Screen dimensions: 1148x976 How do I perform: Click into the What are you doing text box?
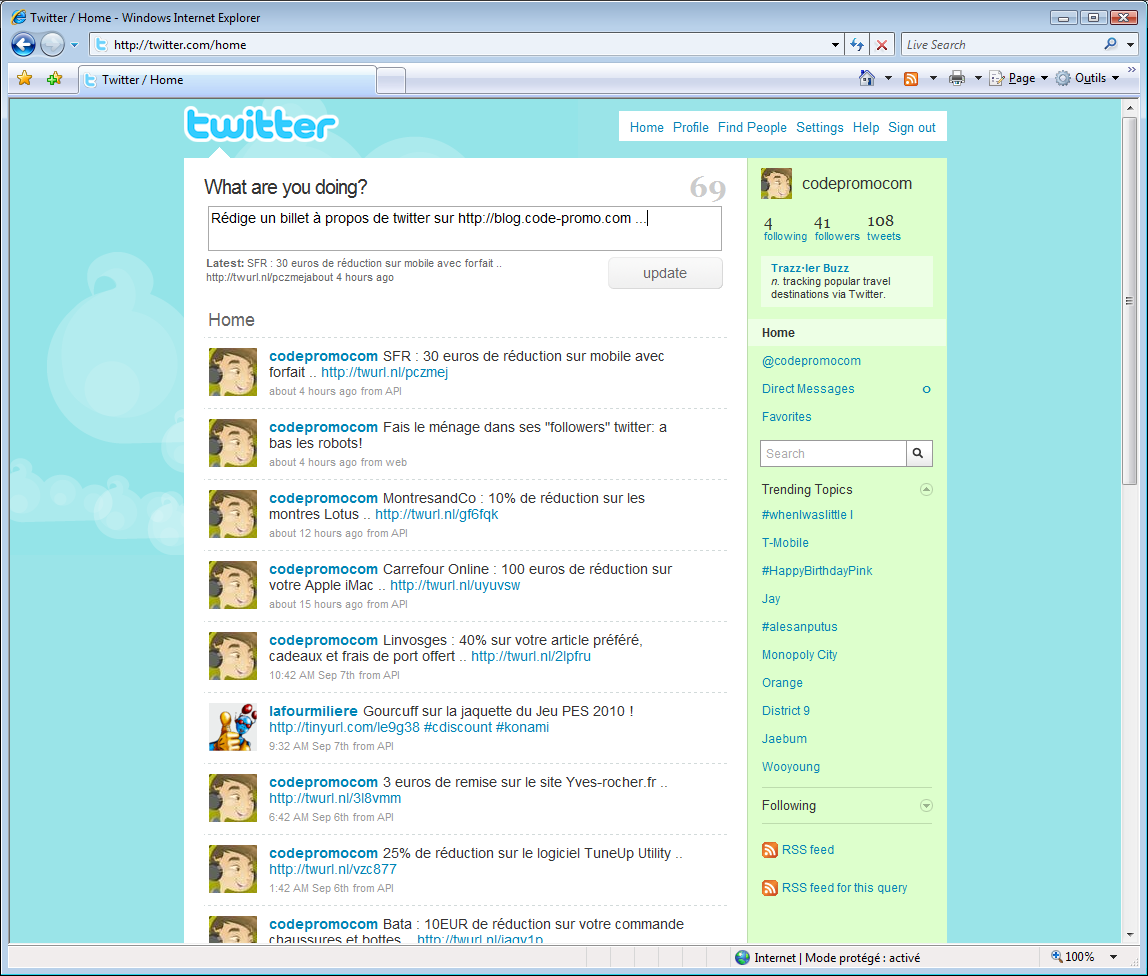465,228
